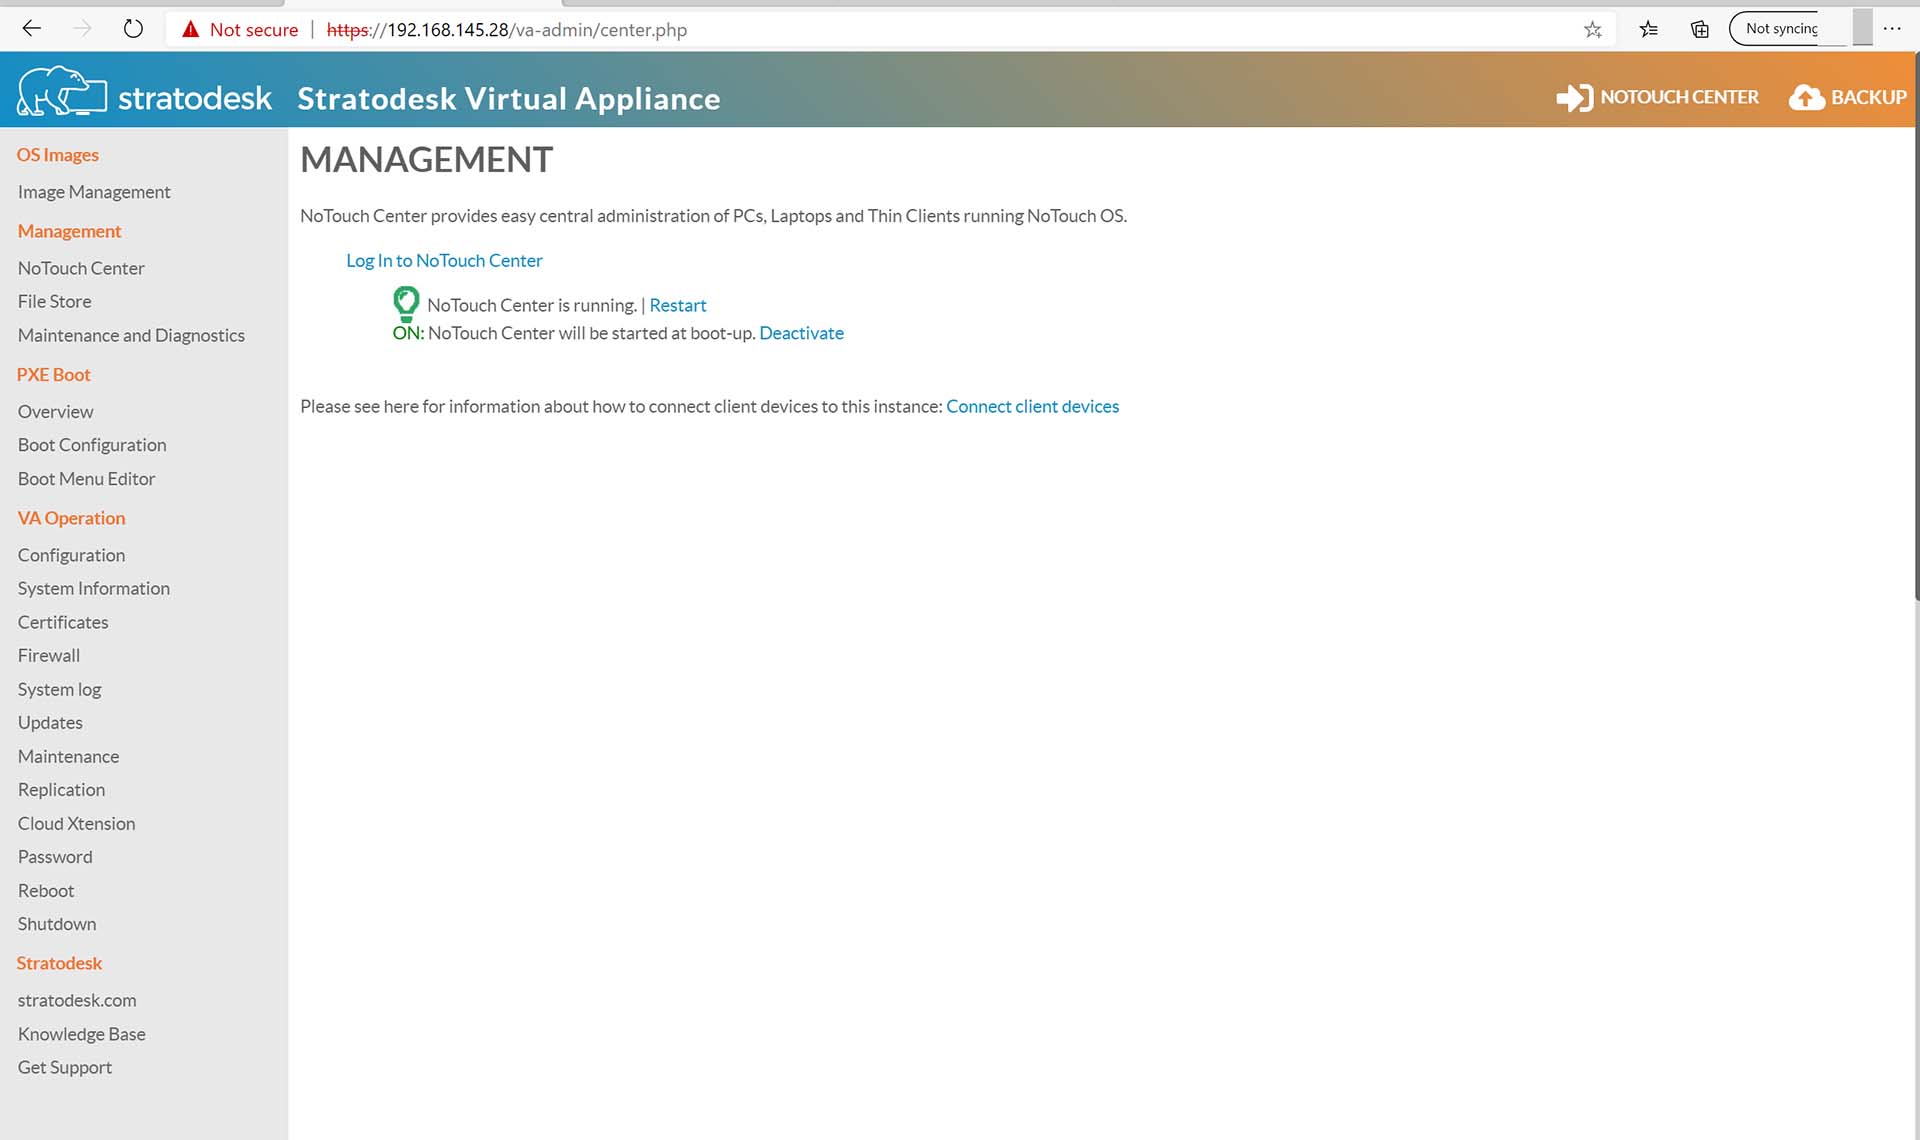
Task: Click the Restart link for NoTouch Center
Action: (x=677, y=304)
